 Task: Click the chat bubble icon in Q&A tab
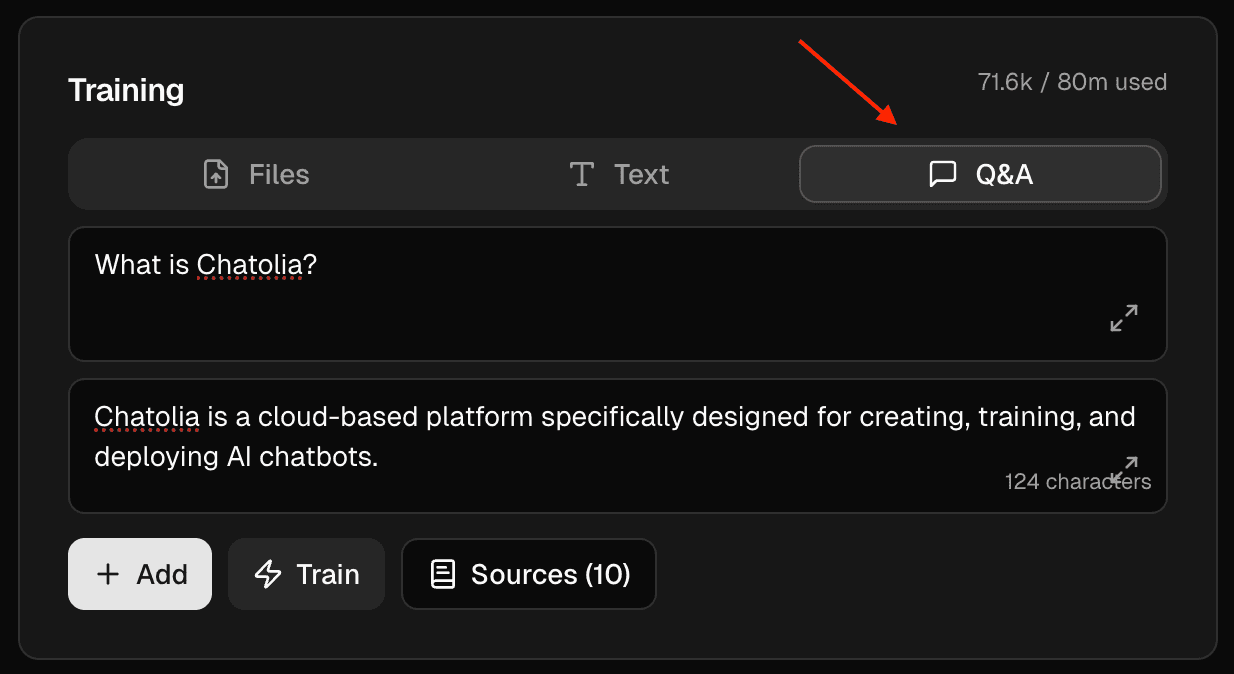pos(942,174)
